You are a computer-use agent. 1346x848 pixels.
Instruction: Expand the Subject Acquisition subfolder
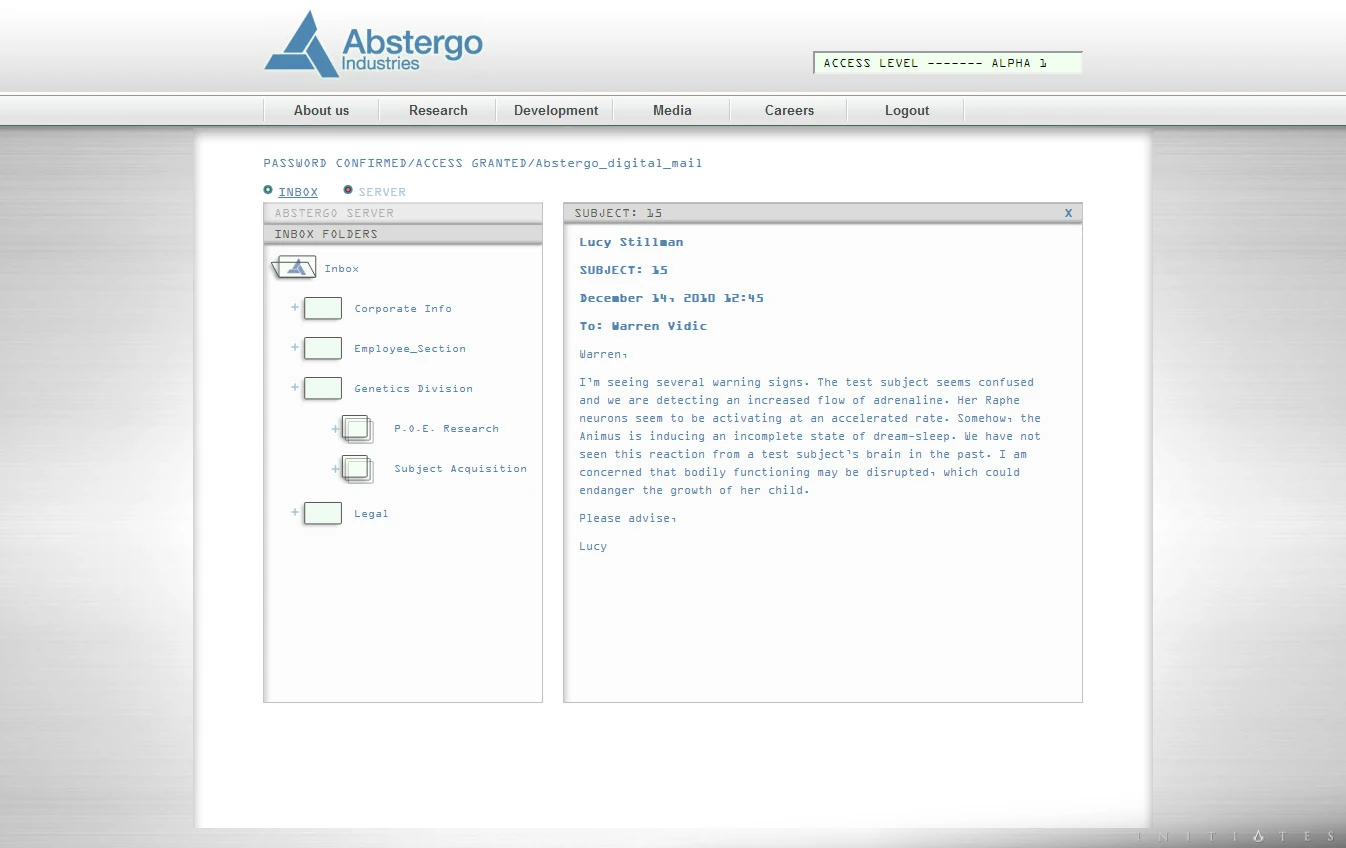335,469
